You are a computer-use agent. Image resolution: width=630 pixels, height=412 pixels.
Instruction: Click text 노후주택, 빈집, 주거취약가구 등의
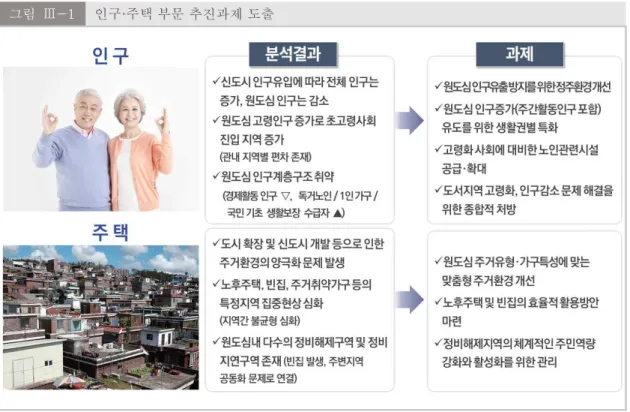pos(297,285)
